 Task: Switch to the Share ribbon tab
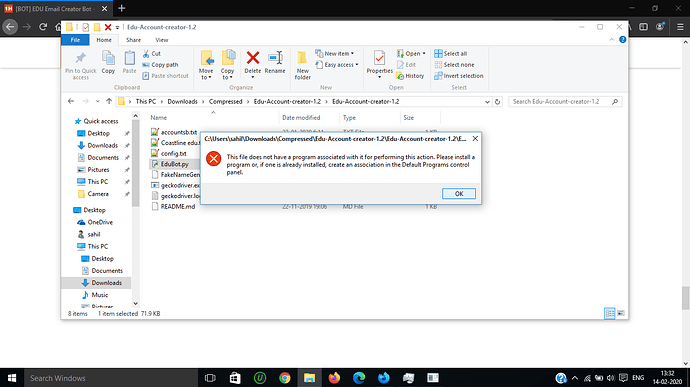point(133,40)
